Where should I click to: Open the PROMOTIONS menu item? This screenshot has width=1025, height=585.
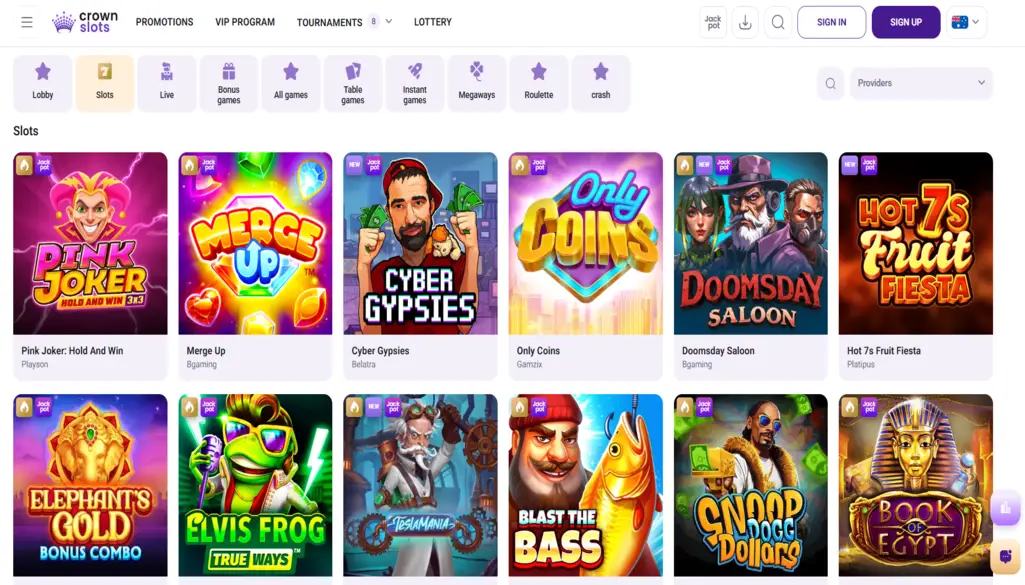tap(164, 21)
